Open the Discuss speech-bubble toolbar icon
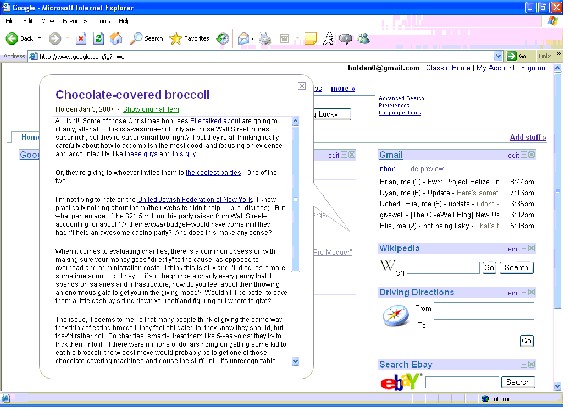 pos(346,38)
